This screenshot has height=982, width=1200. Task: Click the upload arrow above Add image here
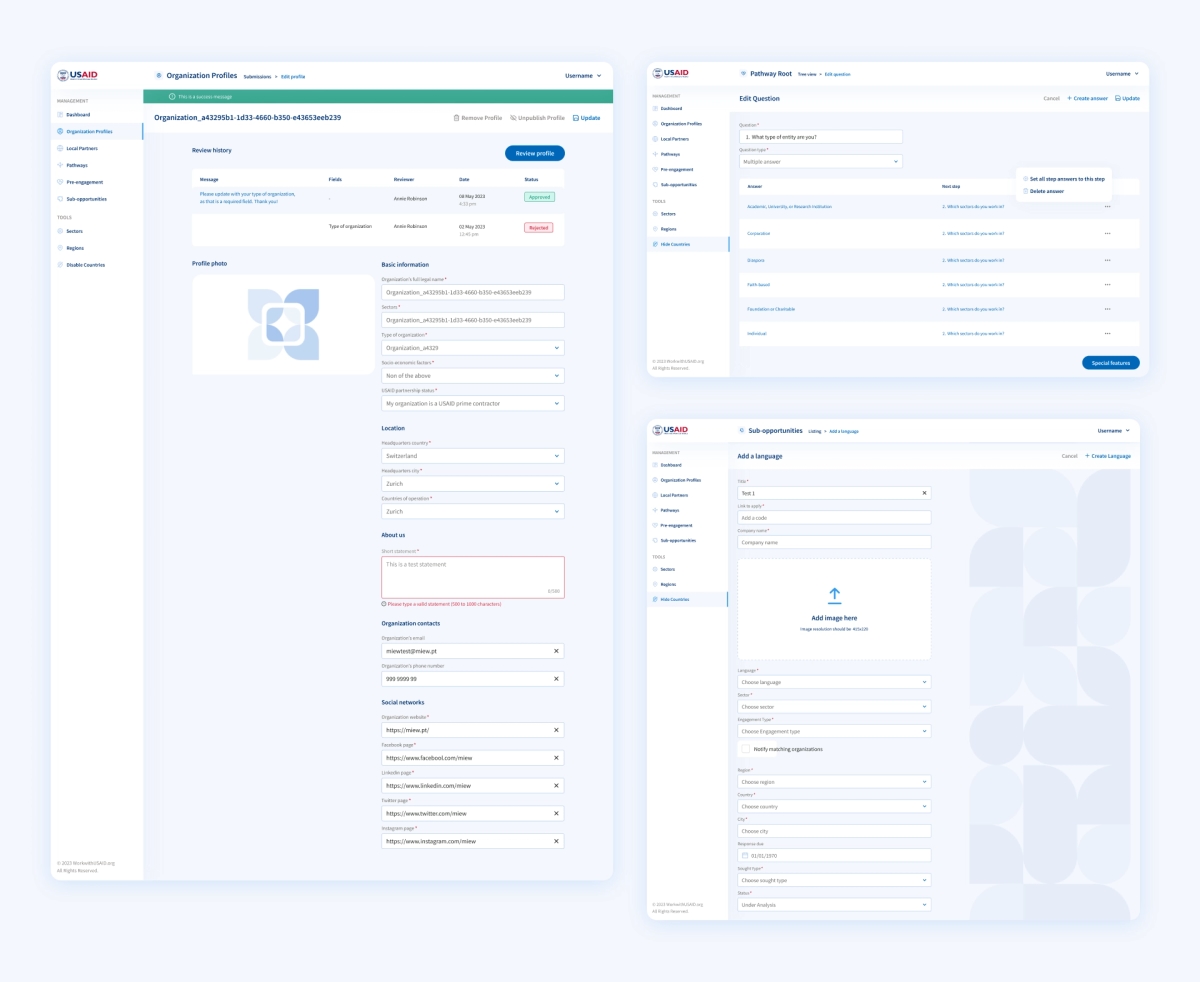[x=835, y=595]
